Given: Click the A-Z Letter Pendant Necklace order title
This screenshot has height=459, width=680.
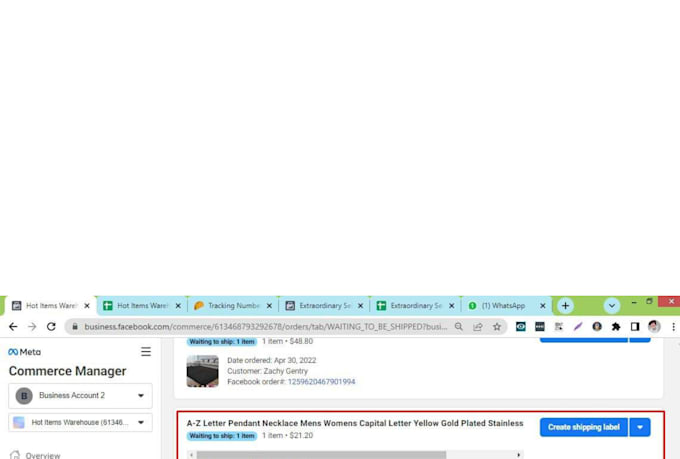Looking at the screenshot, I should point(355,423).
